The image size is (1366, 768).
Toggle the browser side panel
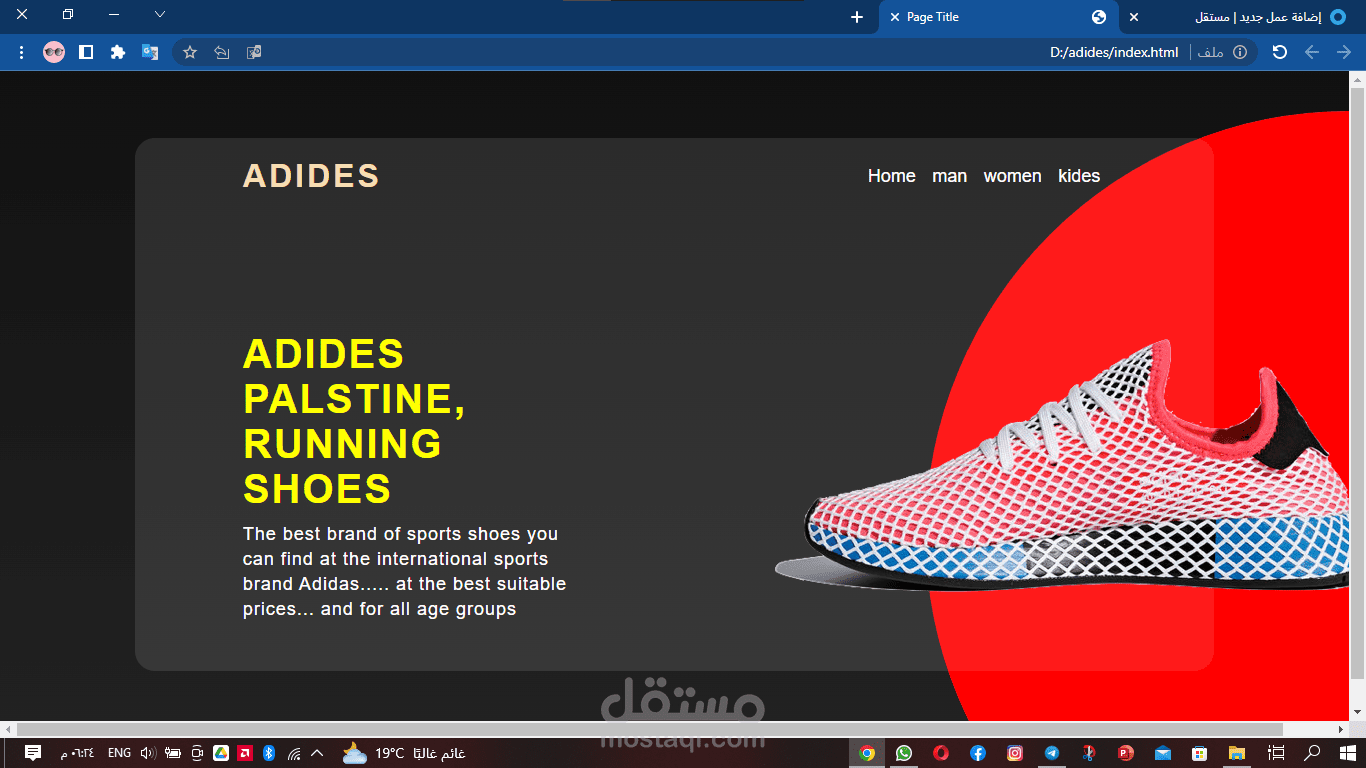(x=86, y=52)
